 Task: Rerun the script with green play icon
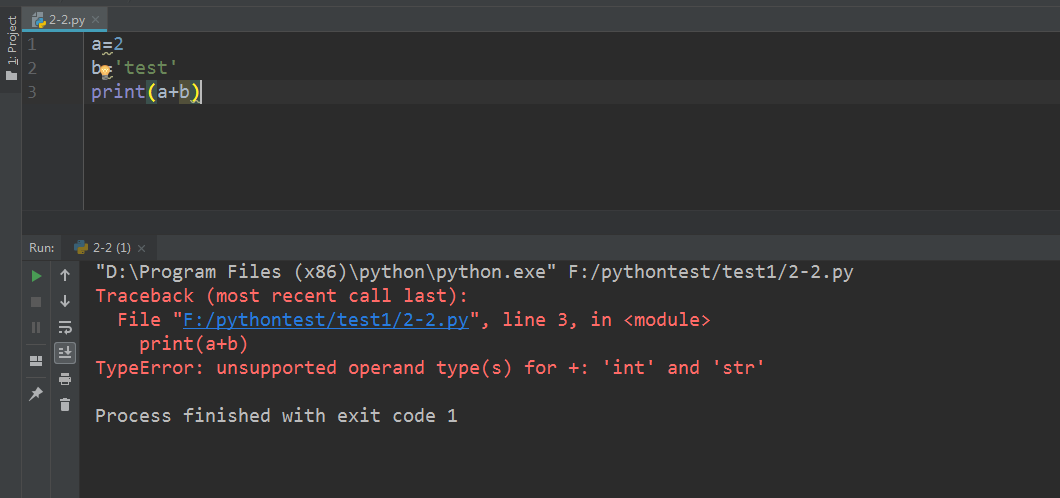[x=37, y=276]
